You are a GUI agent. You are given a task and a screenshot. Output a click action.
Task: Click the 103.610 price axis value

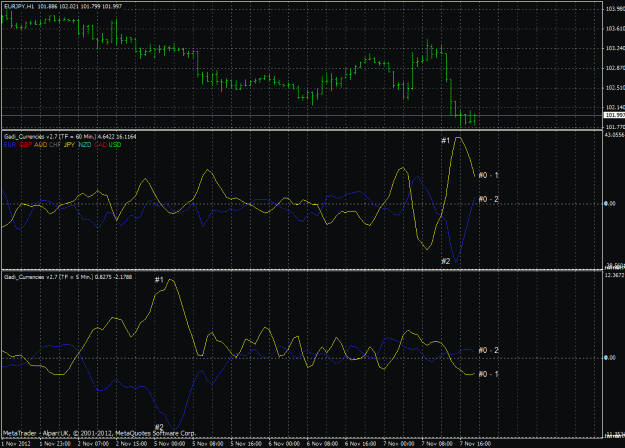coord(615,29)
